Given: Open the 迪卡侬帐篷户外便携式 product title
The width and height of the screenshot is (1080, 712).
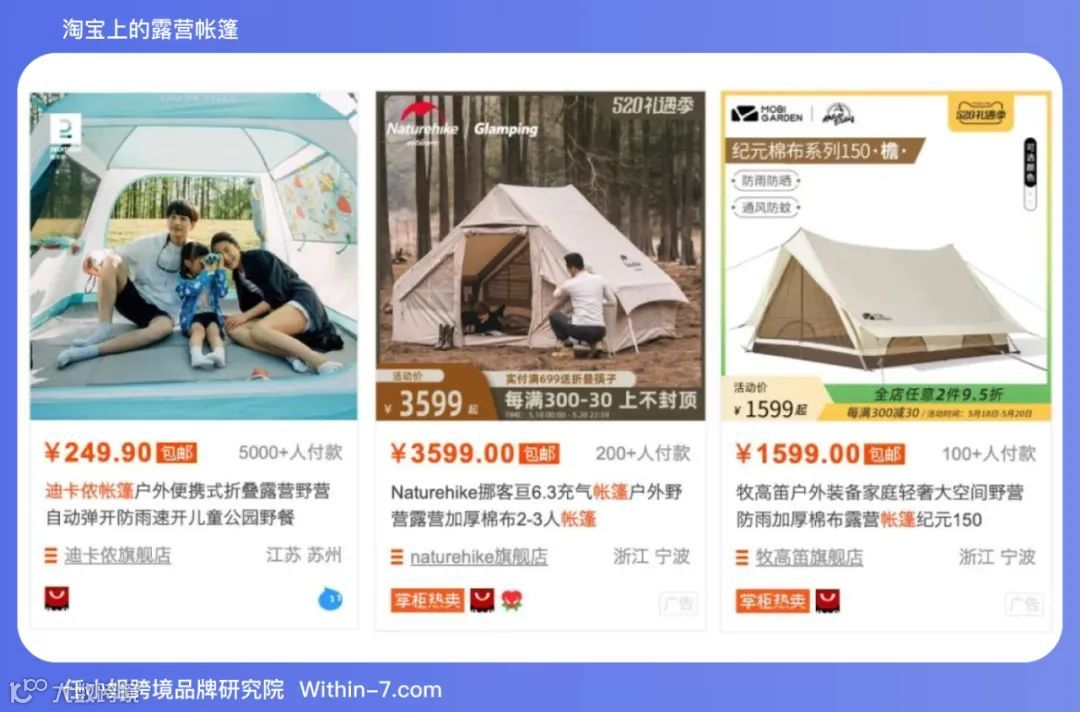Looking at the screenshot, I should 188,504.
